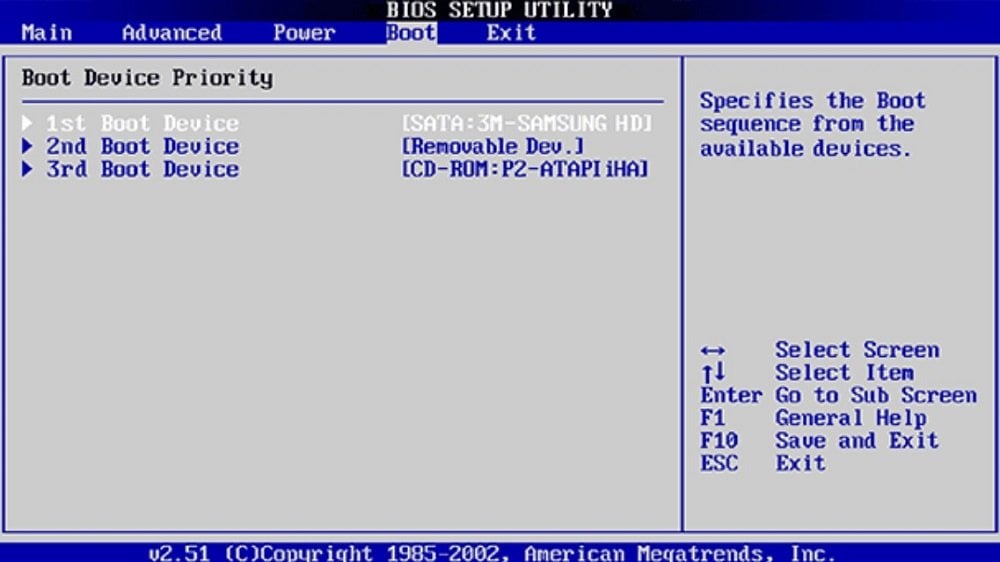The image size is (1000, 562).
Task: Go to the Power tab
Action: pyautogui.click(x=304, y=33)
